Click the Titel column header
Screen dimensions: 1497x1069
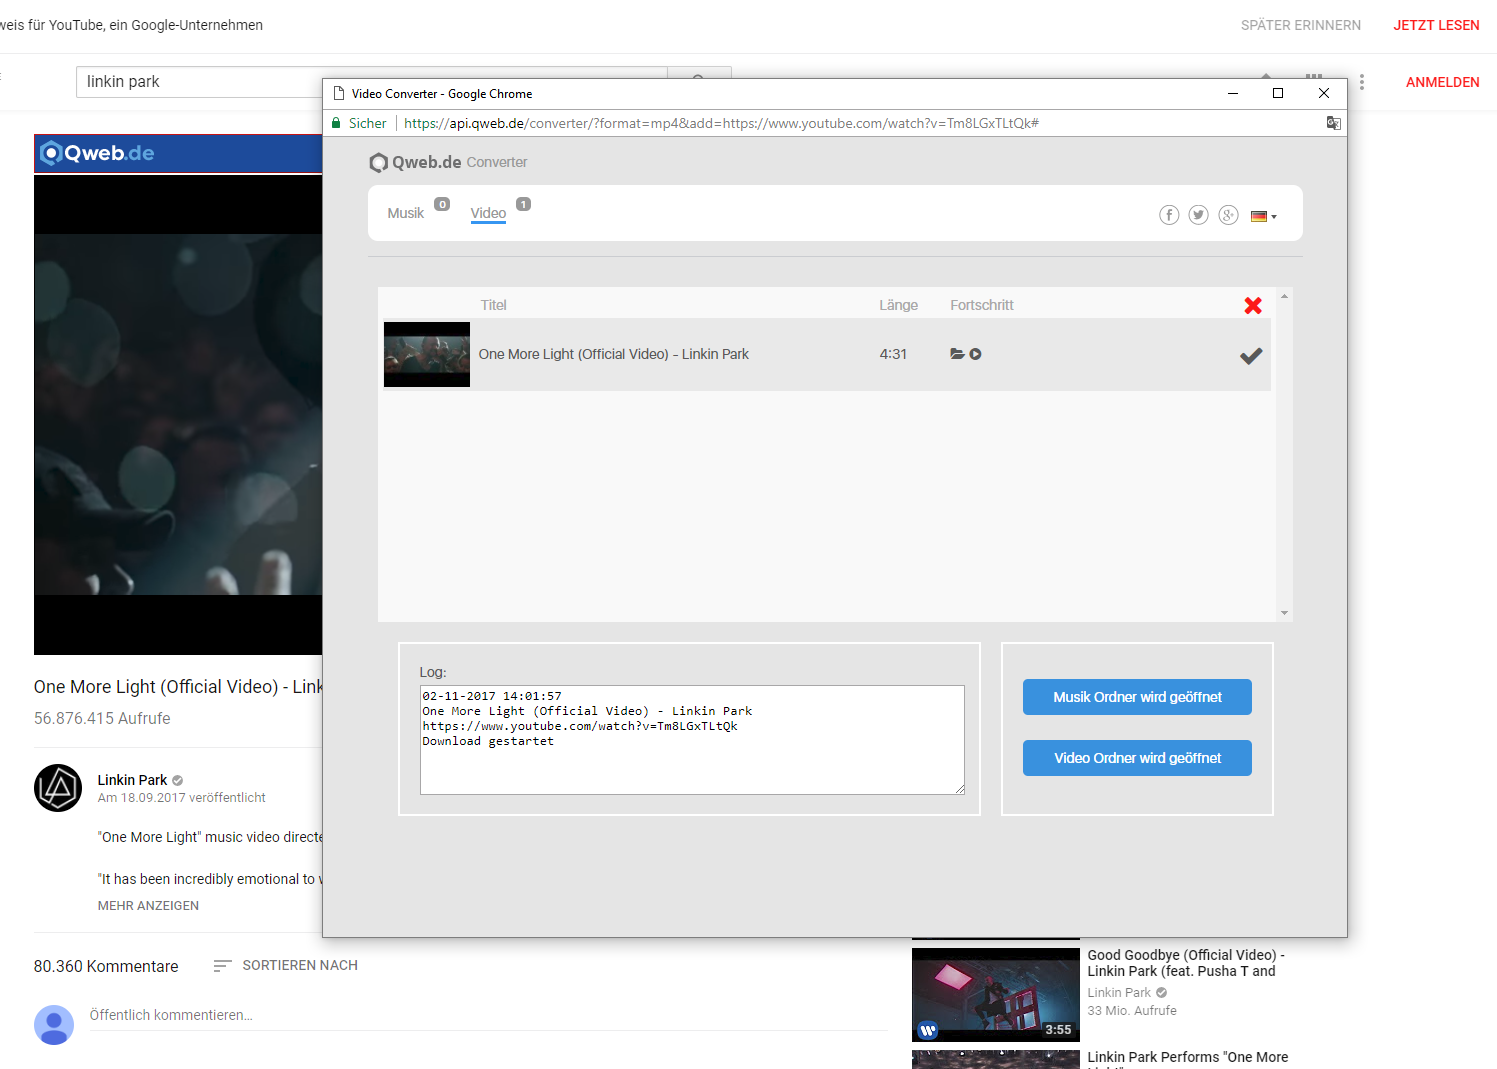[493, 305]
